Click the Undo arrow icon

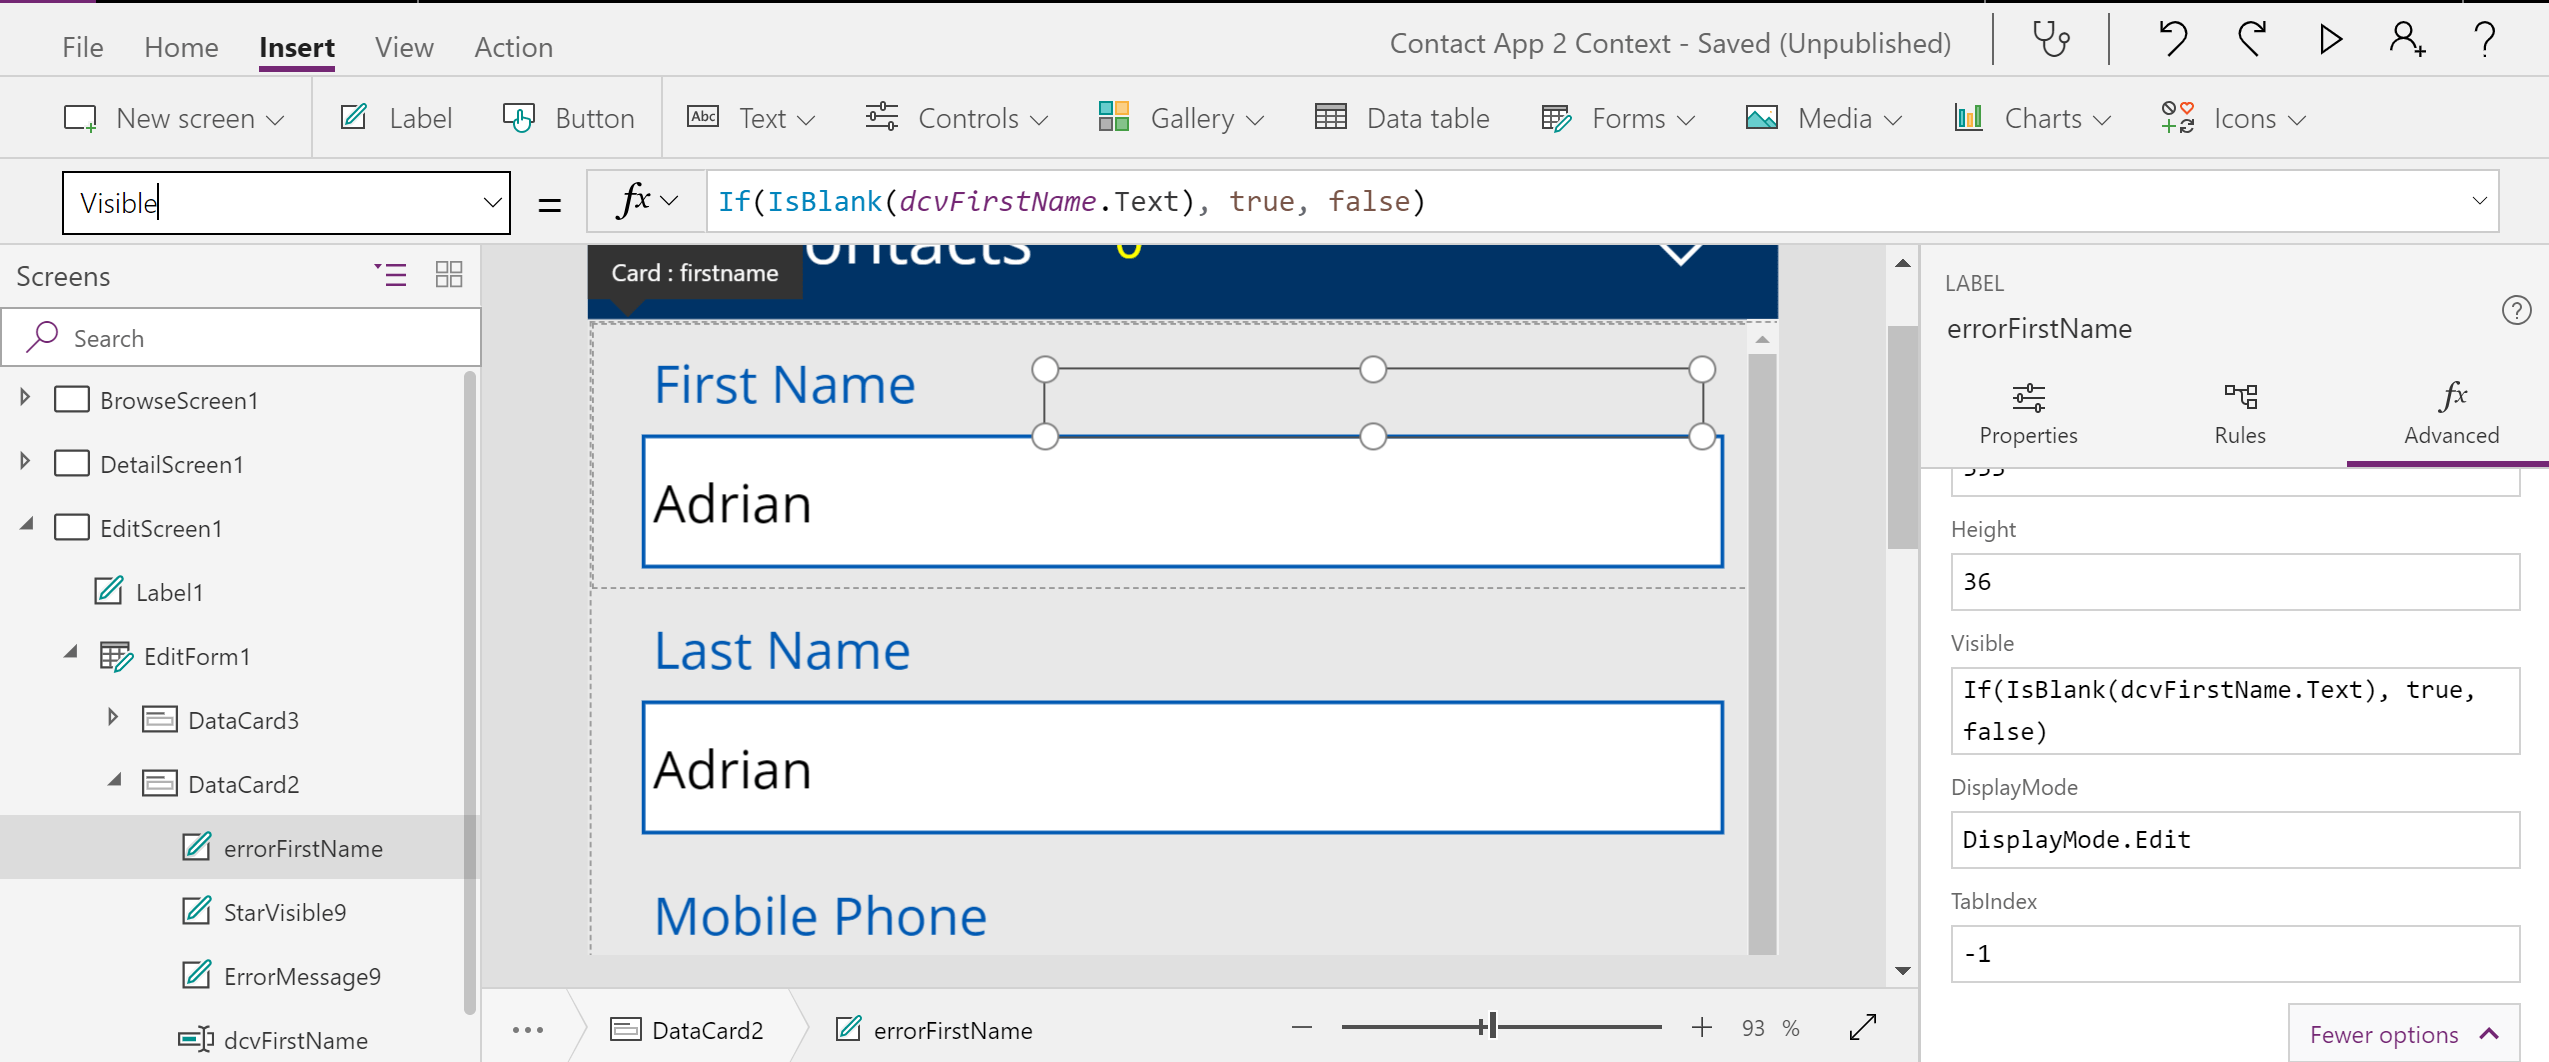pos(2173,41)
